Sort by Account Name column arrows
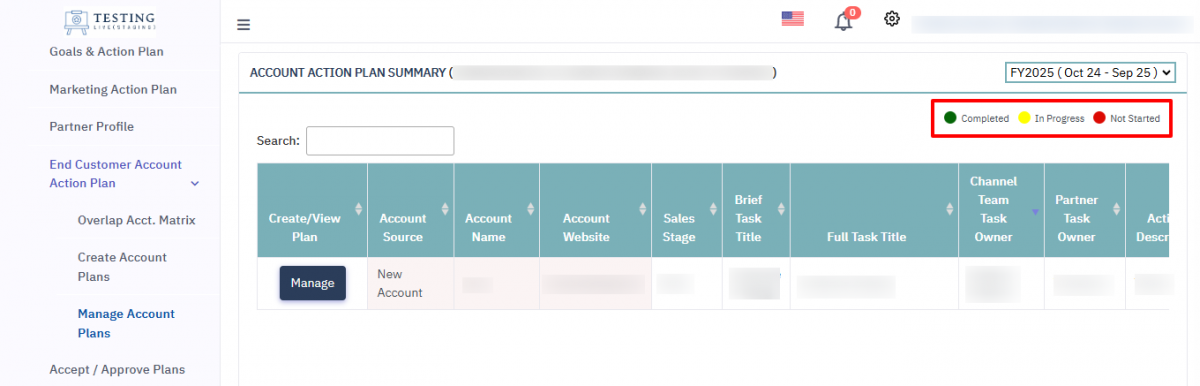The width and height of the screenshot is (1200, 386). point(530,210)
